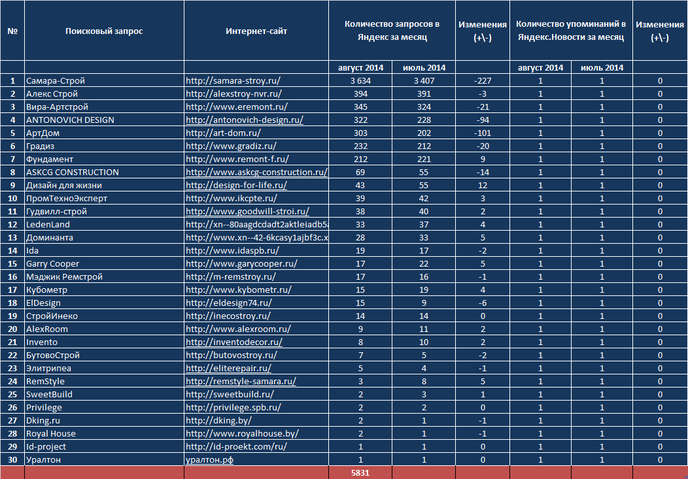Open the Доминанта xn--42 link

tap(257, 238)
